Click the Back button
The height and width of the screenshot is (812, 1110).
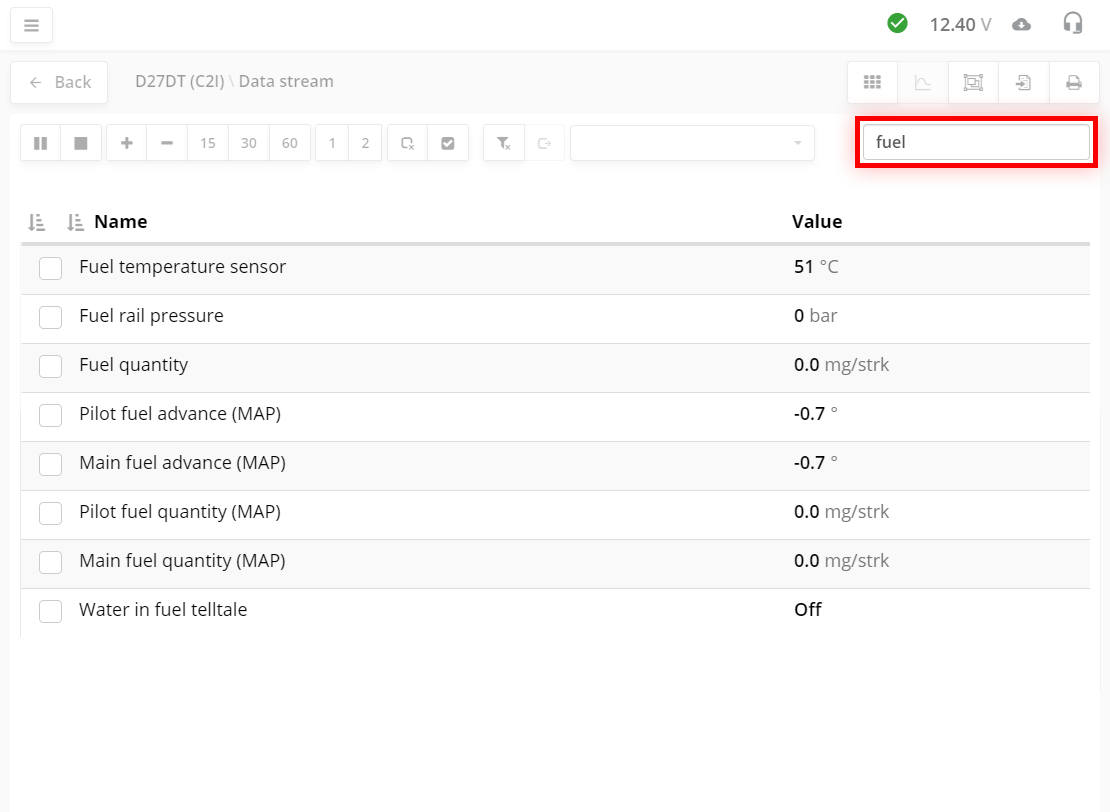pyautogui.click(x=59, y=82)
